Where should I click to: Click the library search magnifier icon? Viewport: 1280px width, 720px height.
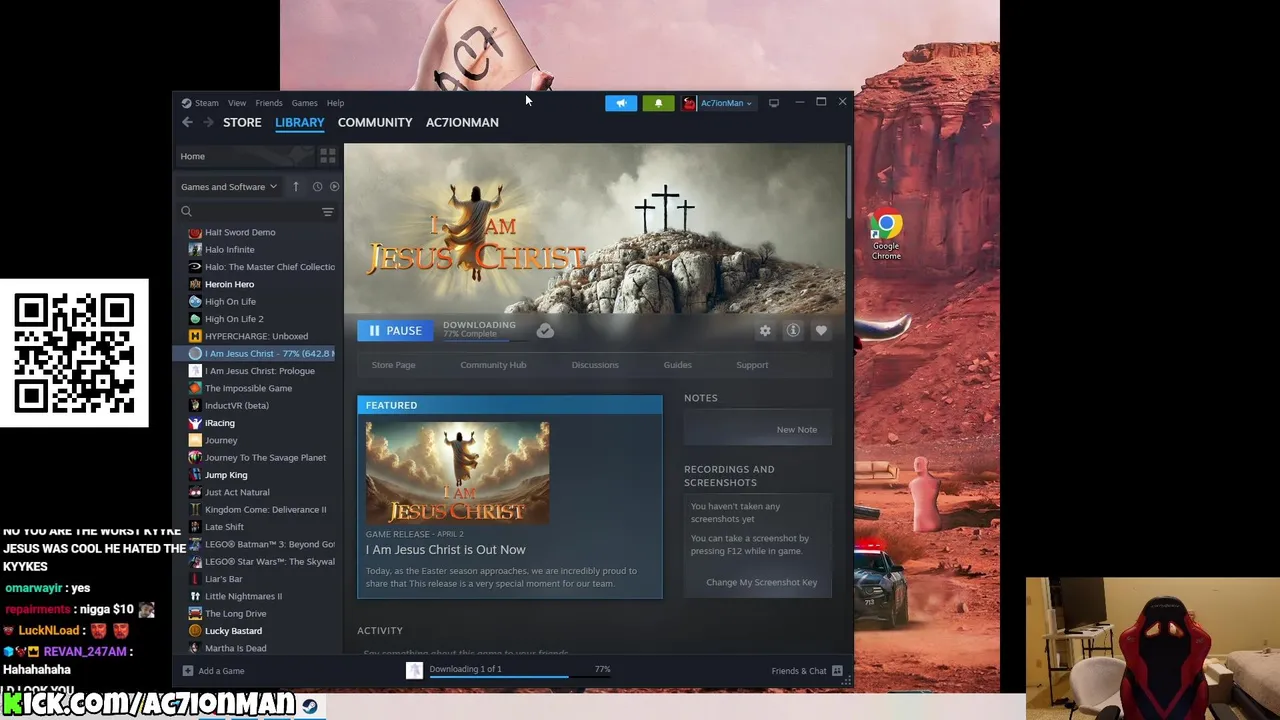[186, 211]
